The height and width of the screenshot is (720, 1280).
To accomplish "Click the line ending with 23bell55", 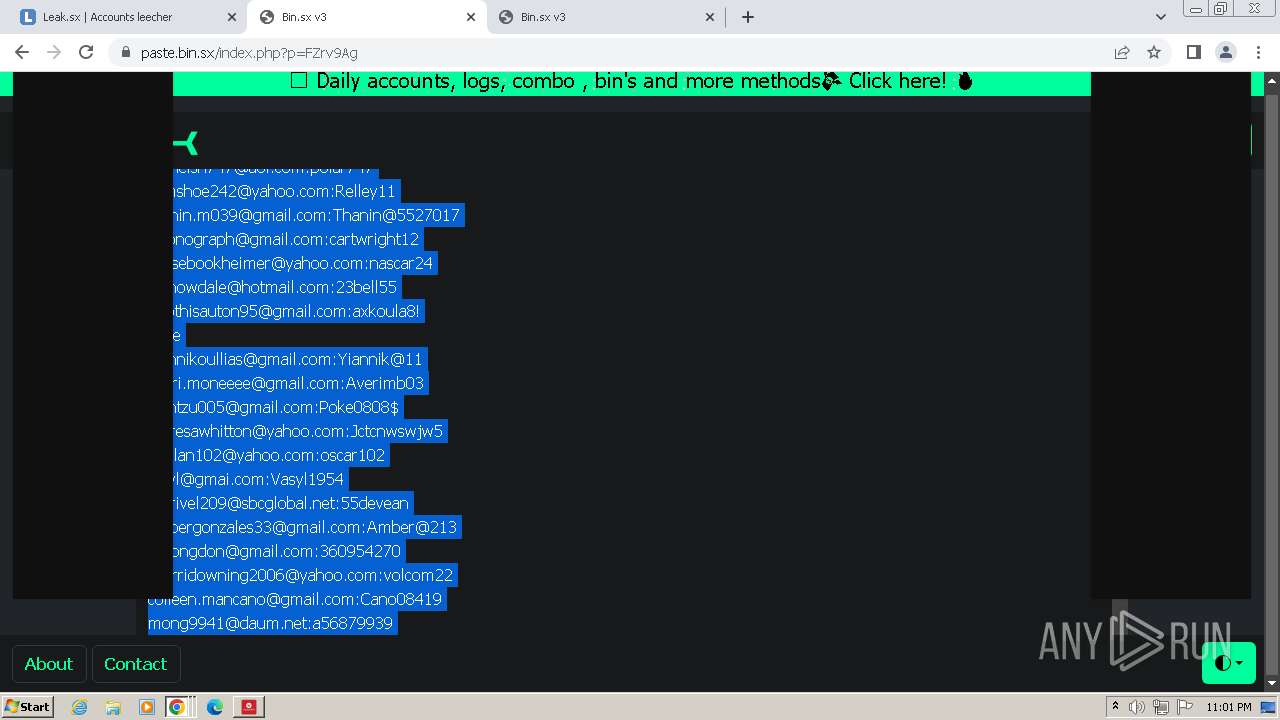I will tap(287, 287).
